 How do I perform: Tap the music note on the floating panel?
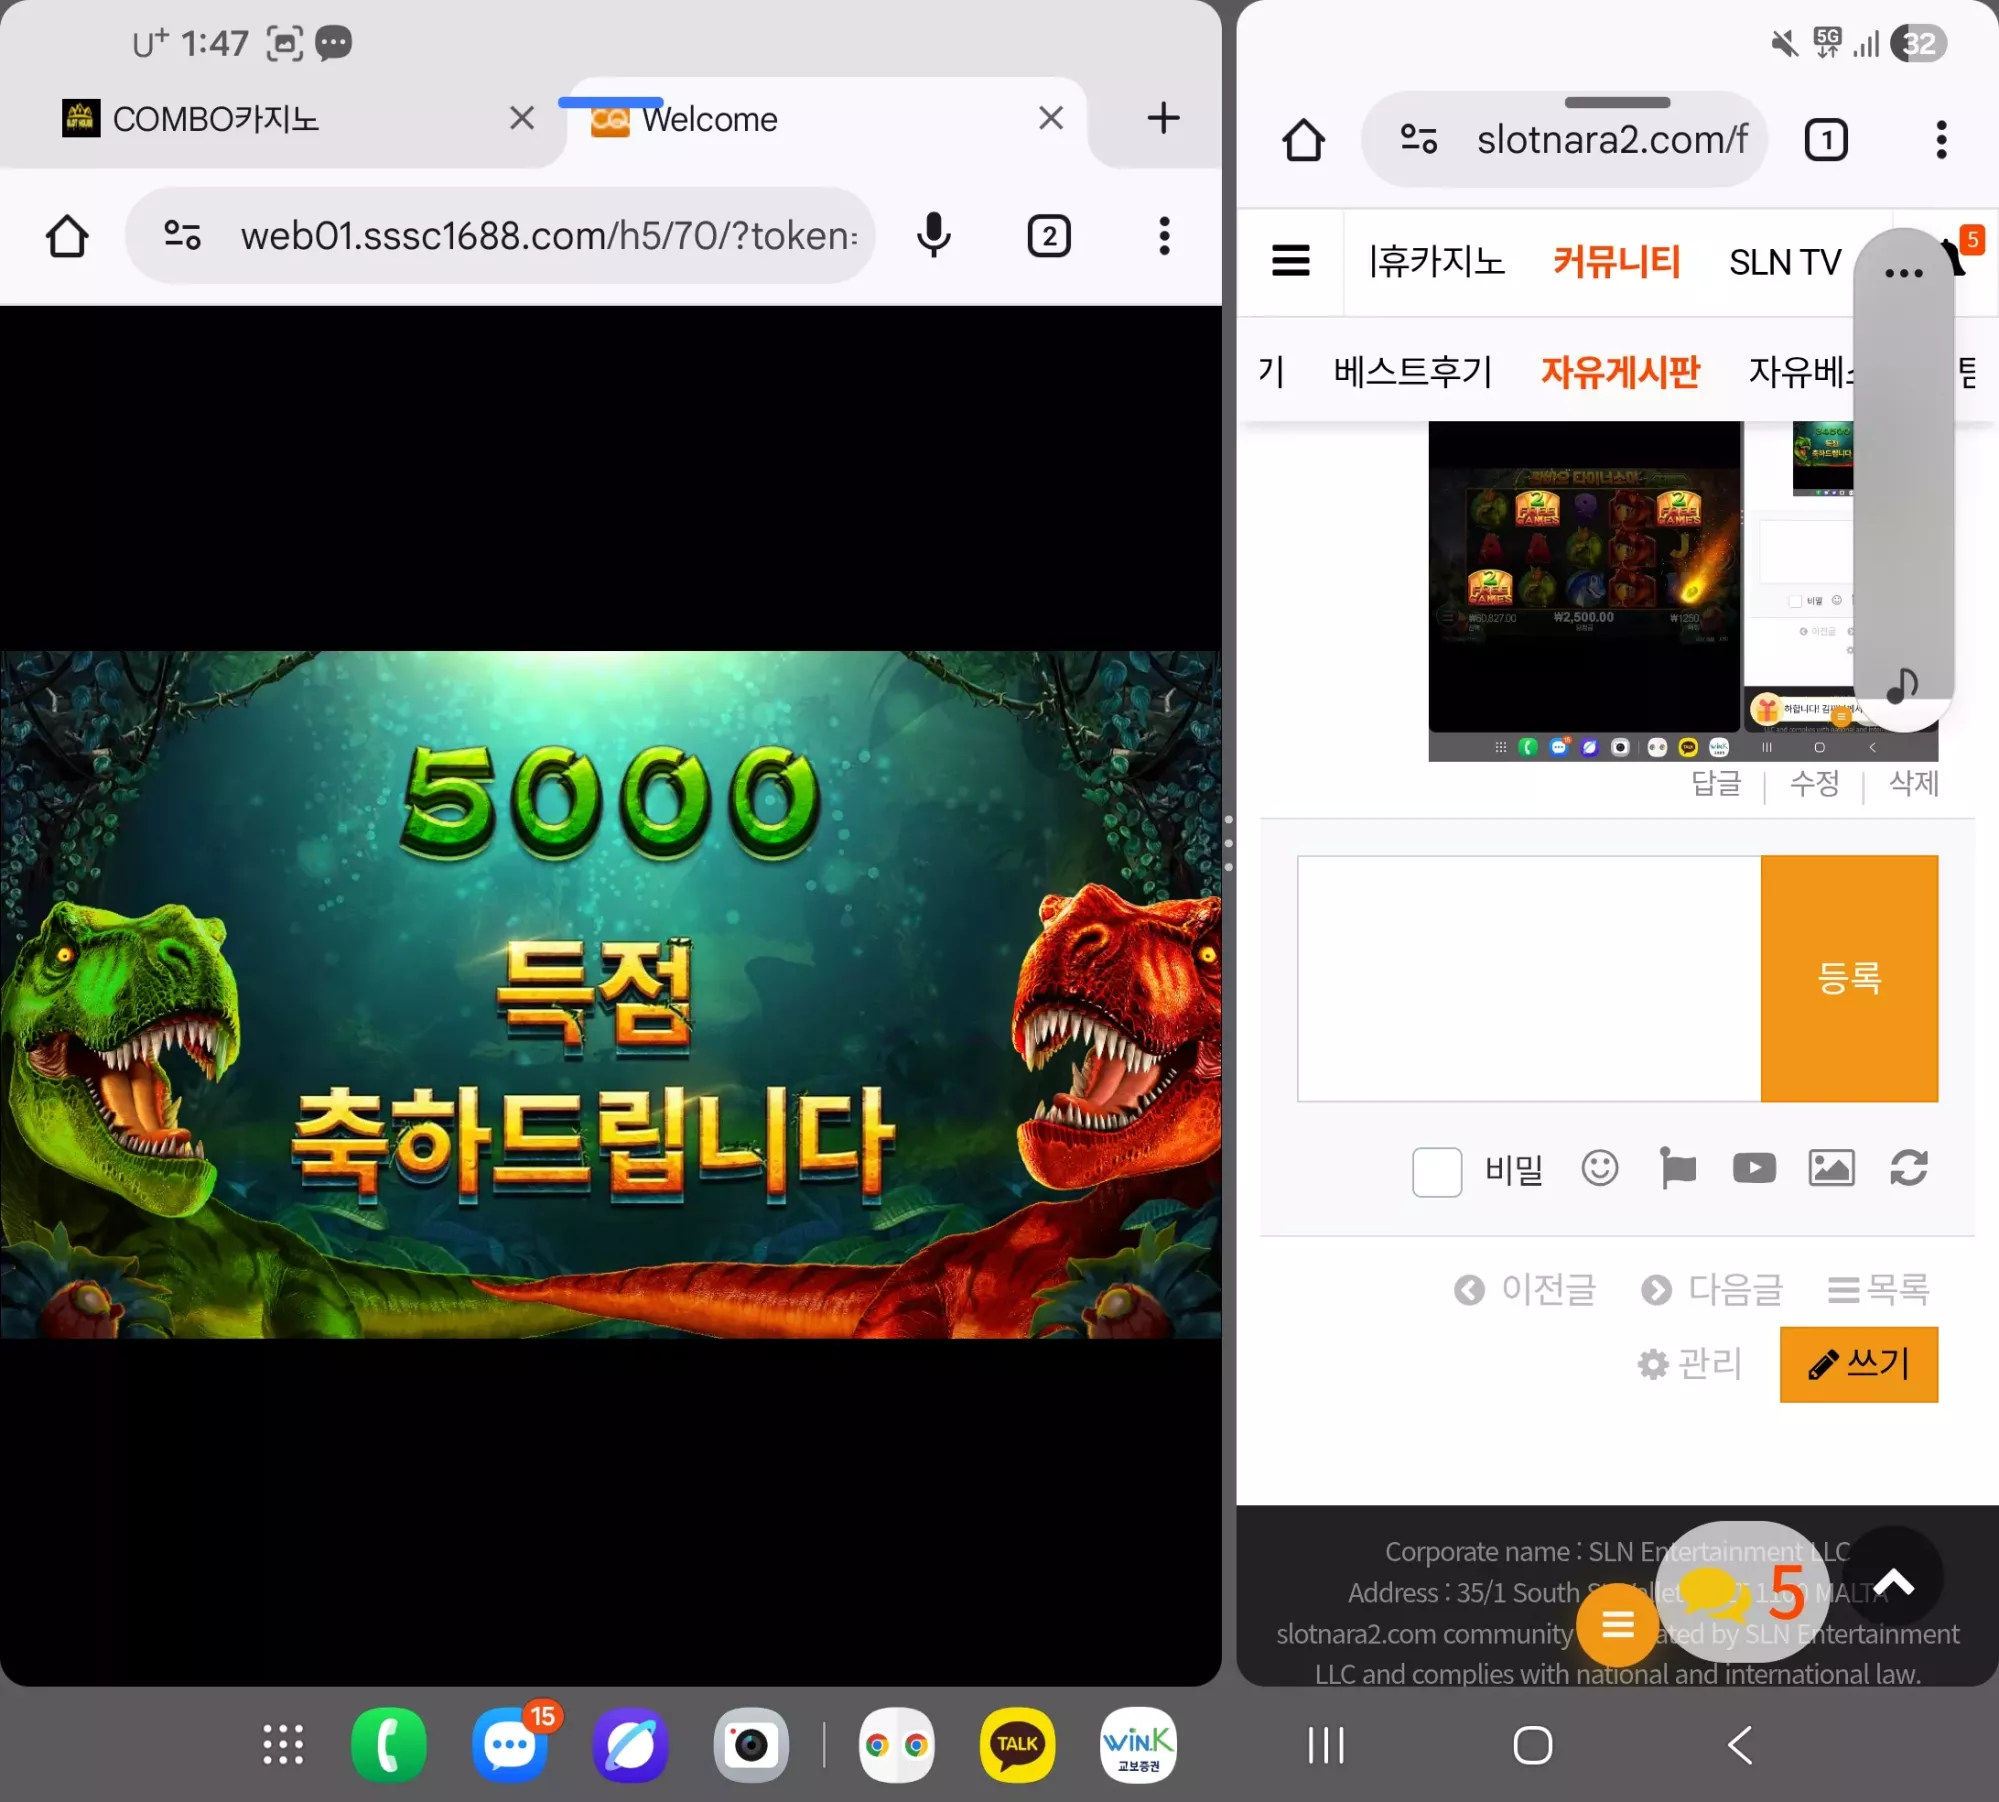[1902, 686]
